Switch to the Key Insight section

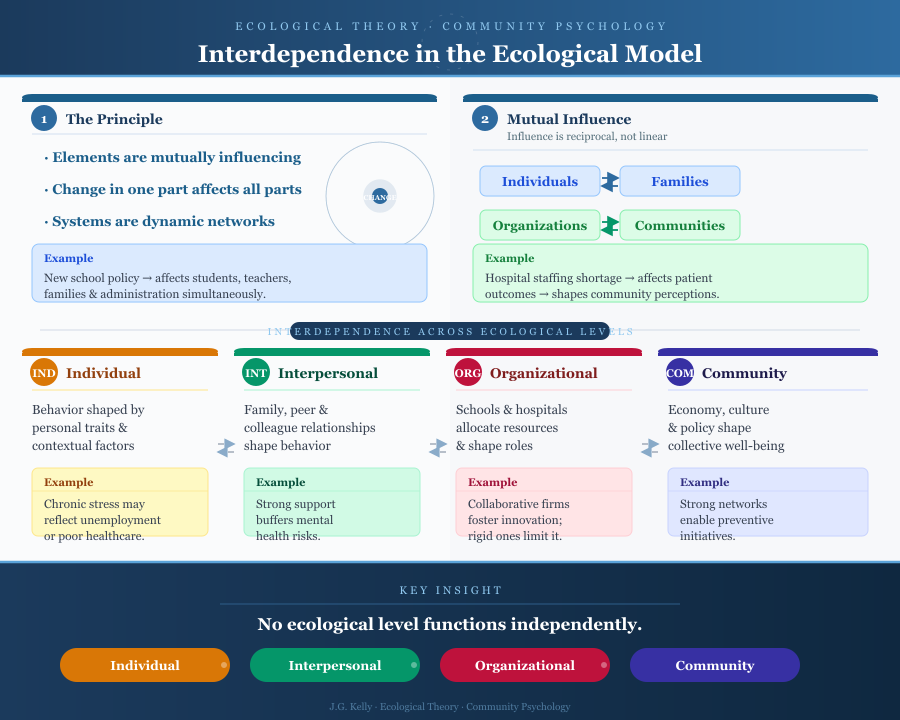[x=450, y=590]
